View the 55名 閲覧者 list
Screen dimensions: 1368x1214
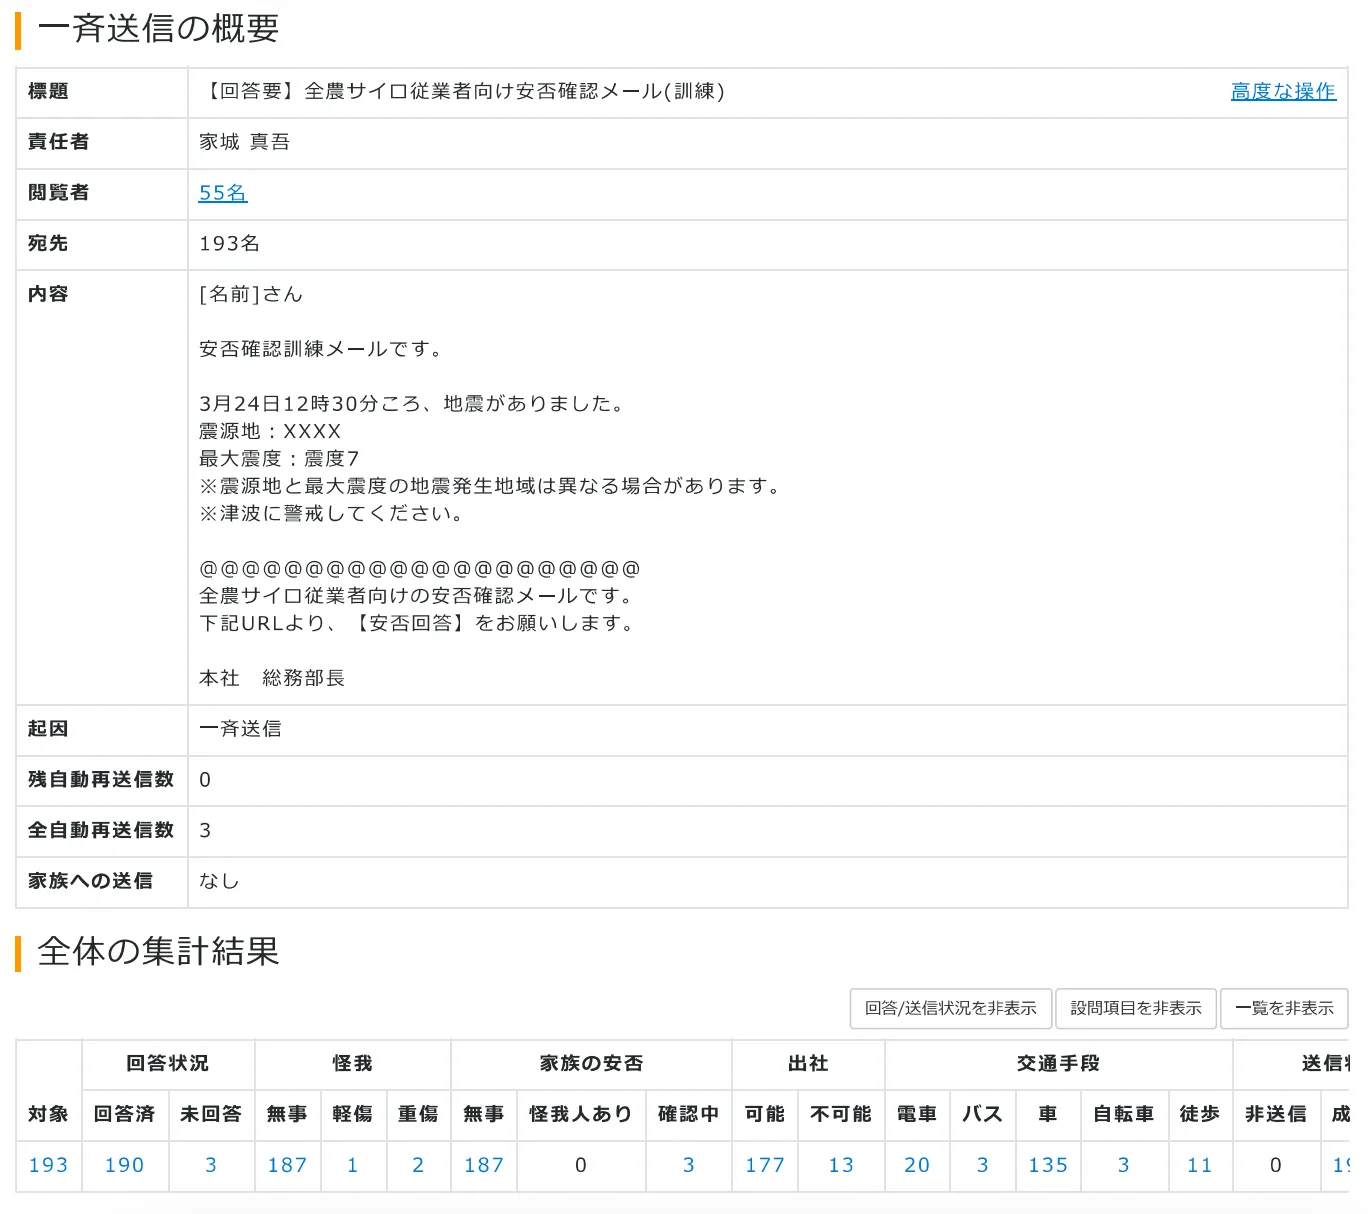pos(222,193)
